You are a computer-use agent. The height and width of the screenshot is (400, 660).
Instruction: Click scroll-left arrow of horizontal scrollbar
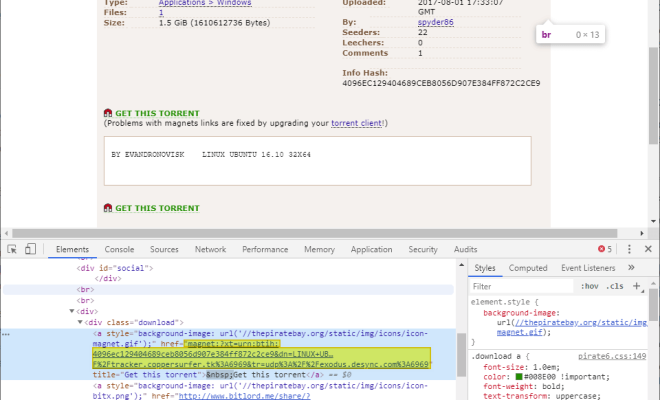pos(6,233)
